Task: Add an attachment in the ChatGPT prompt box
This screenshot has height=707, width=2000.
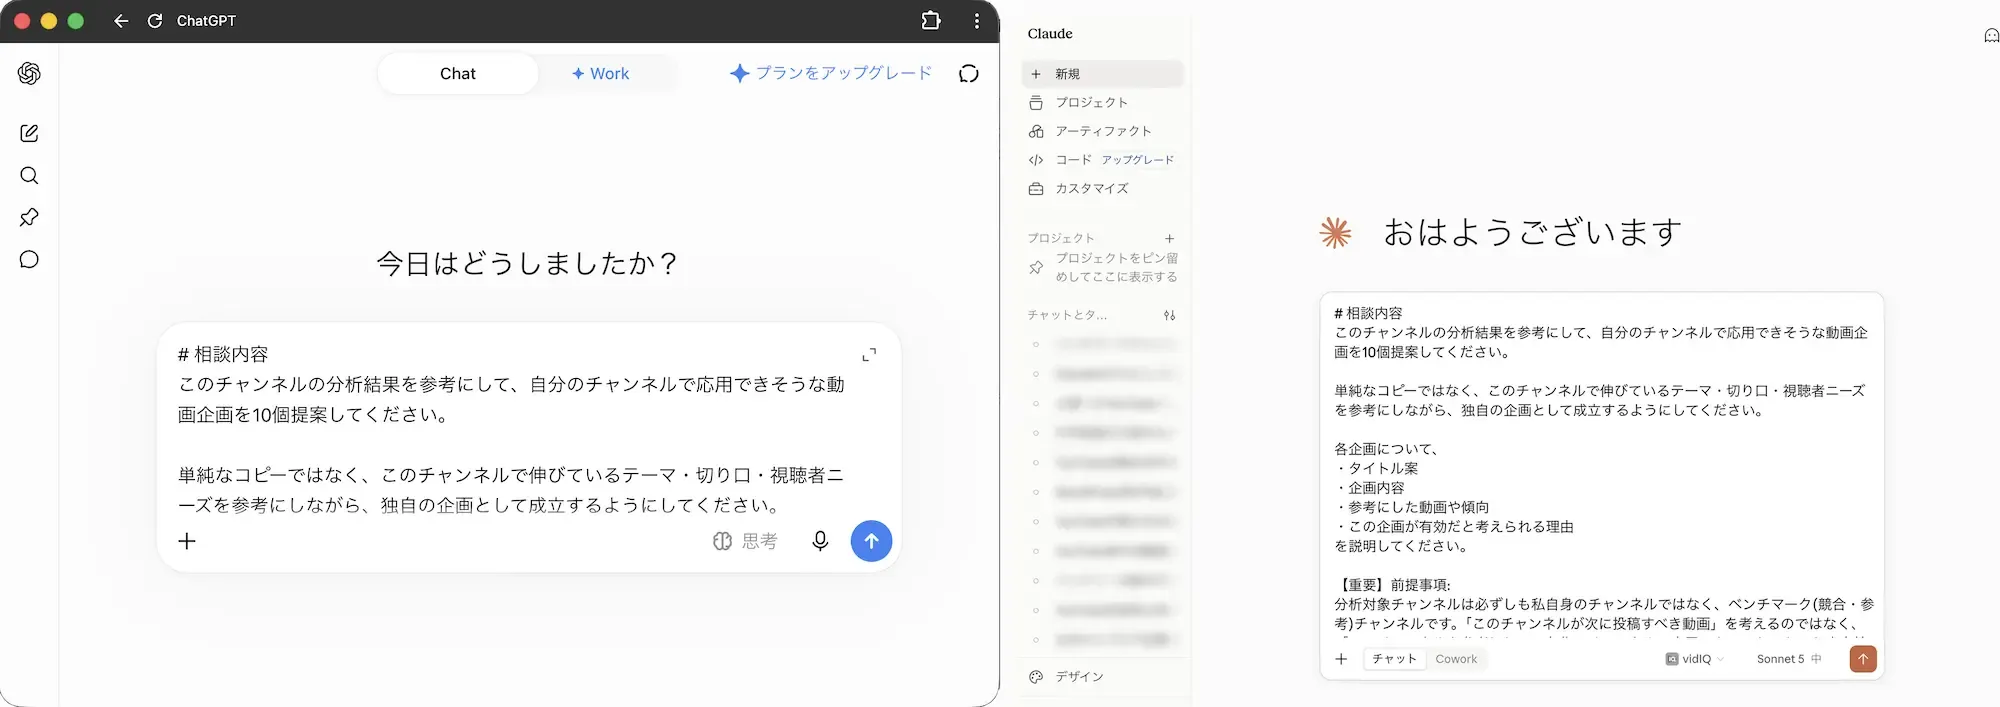Action: click(187, 541)
